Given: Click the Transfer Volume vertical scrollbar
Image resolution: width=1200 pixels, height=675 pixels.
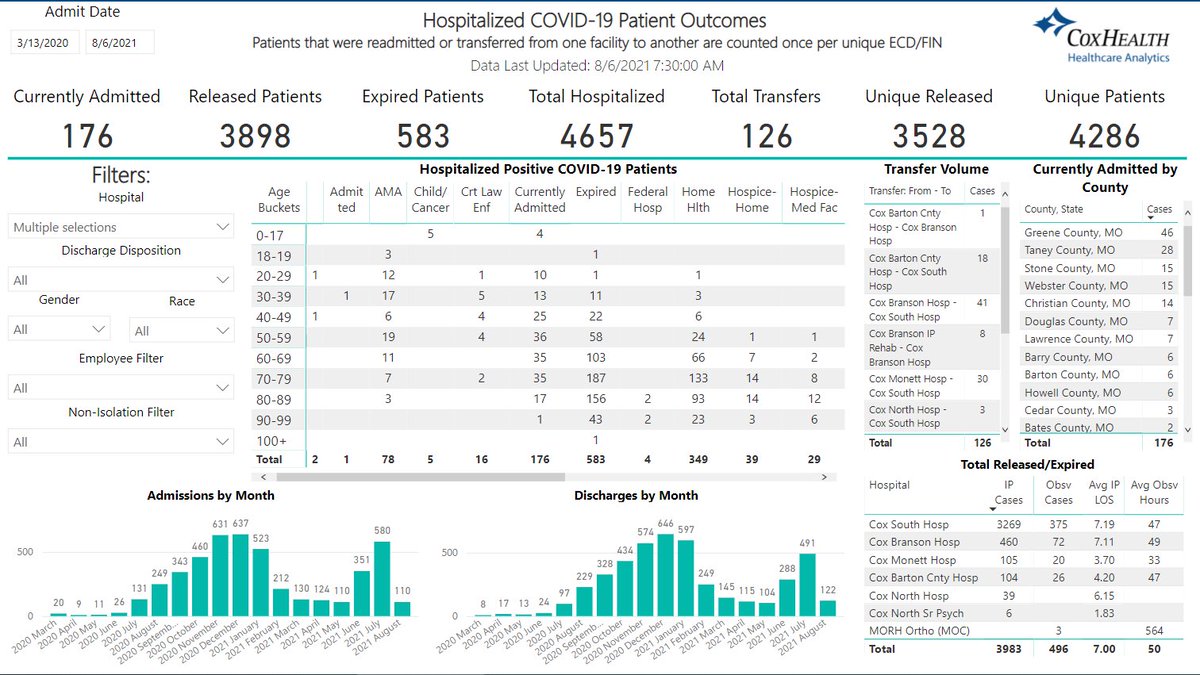Looking at the screenshot, I should [x=1007, y=270].
